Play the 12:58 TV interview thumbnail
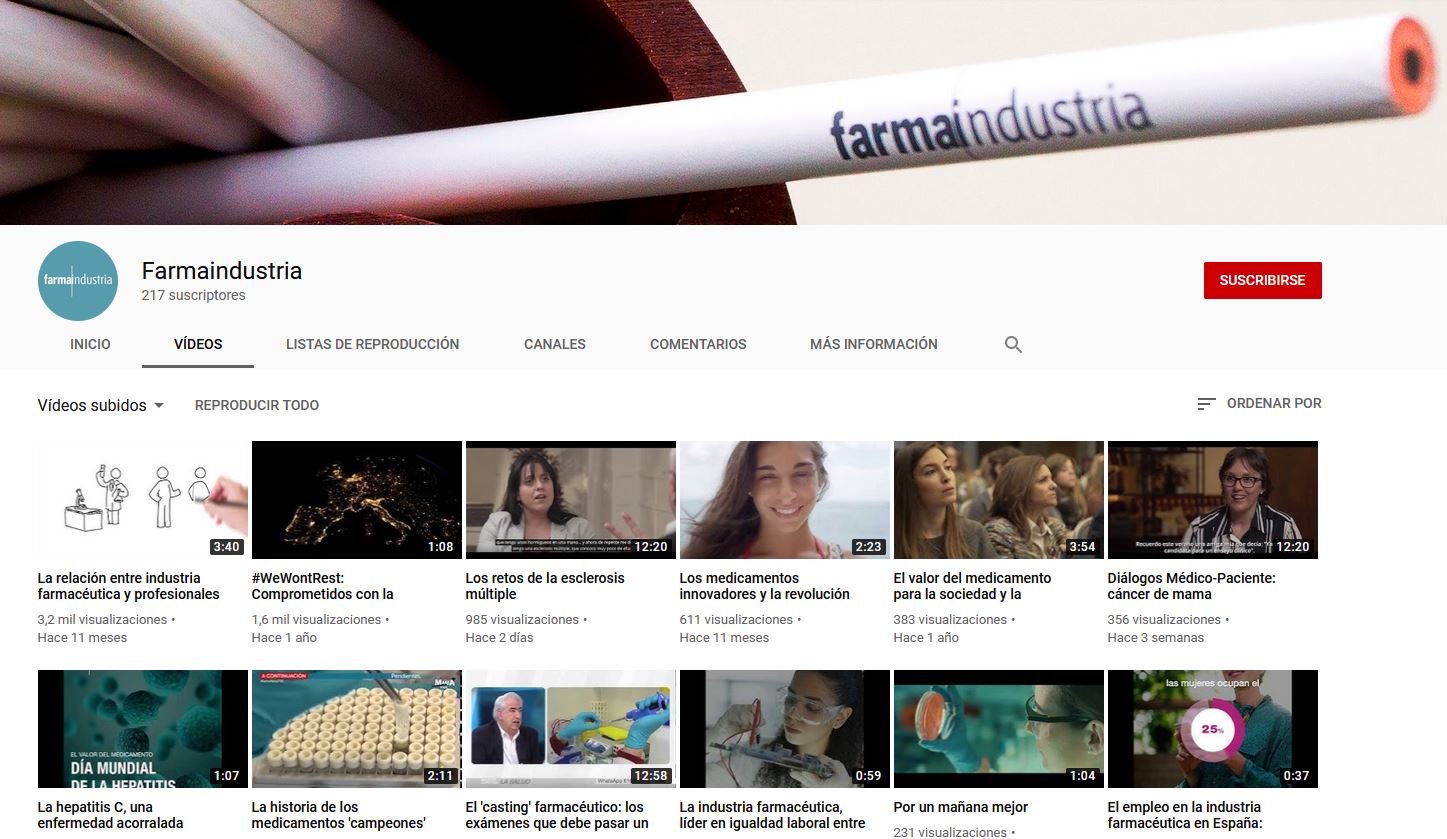The image size is (1447, 839). (x=571, y=729)
